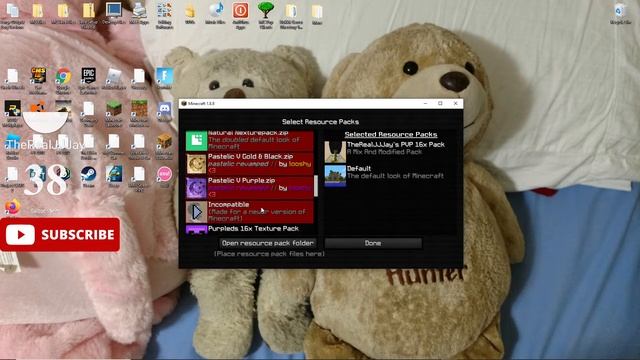Open the Recycle Bin desktop icon
This screenshot has height=360, width=640.
coord(620,14)
